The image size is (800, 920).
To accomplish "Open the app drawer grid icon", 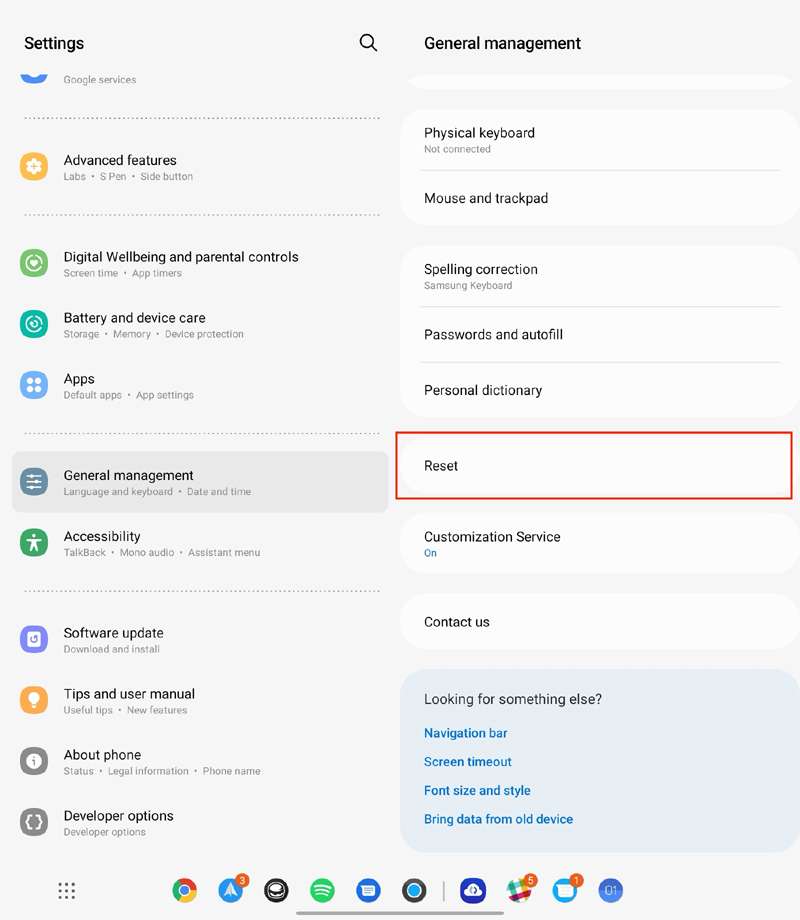I will coord(67,890).
